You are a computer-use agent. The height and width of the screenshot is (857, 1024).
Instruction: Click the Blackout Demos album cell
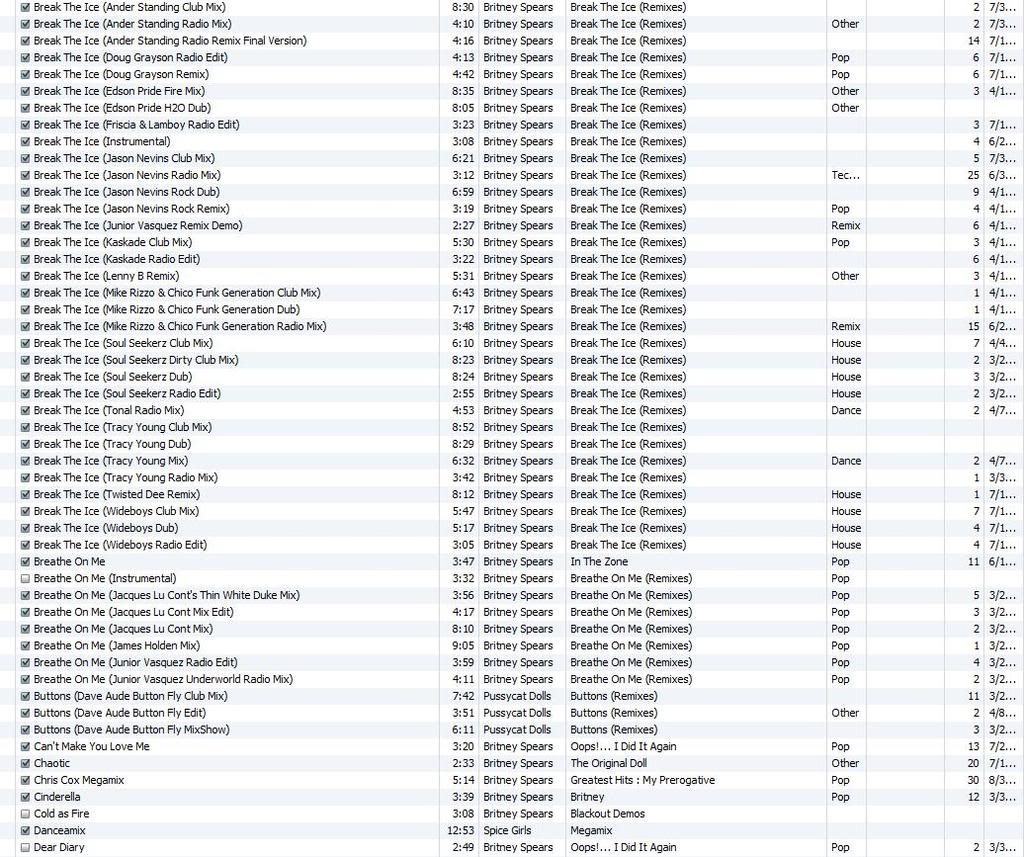point(607,814)
